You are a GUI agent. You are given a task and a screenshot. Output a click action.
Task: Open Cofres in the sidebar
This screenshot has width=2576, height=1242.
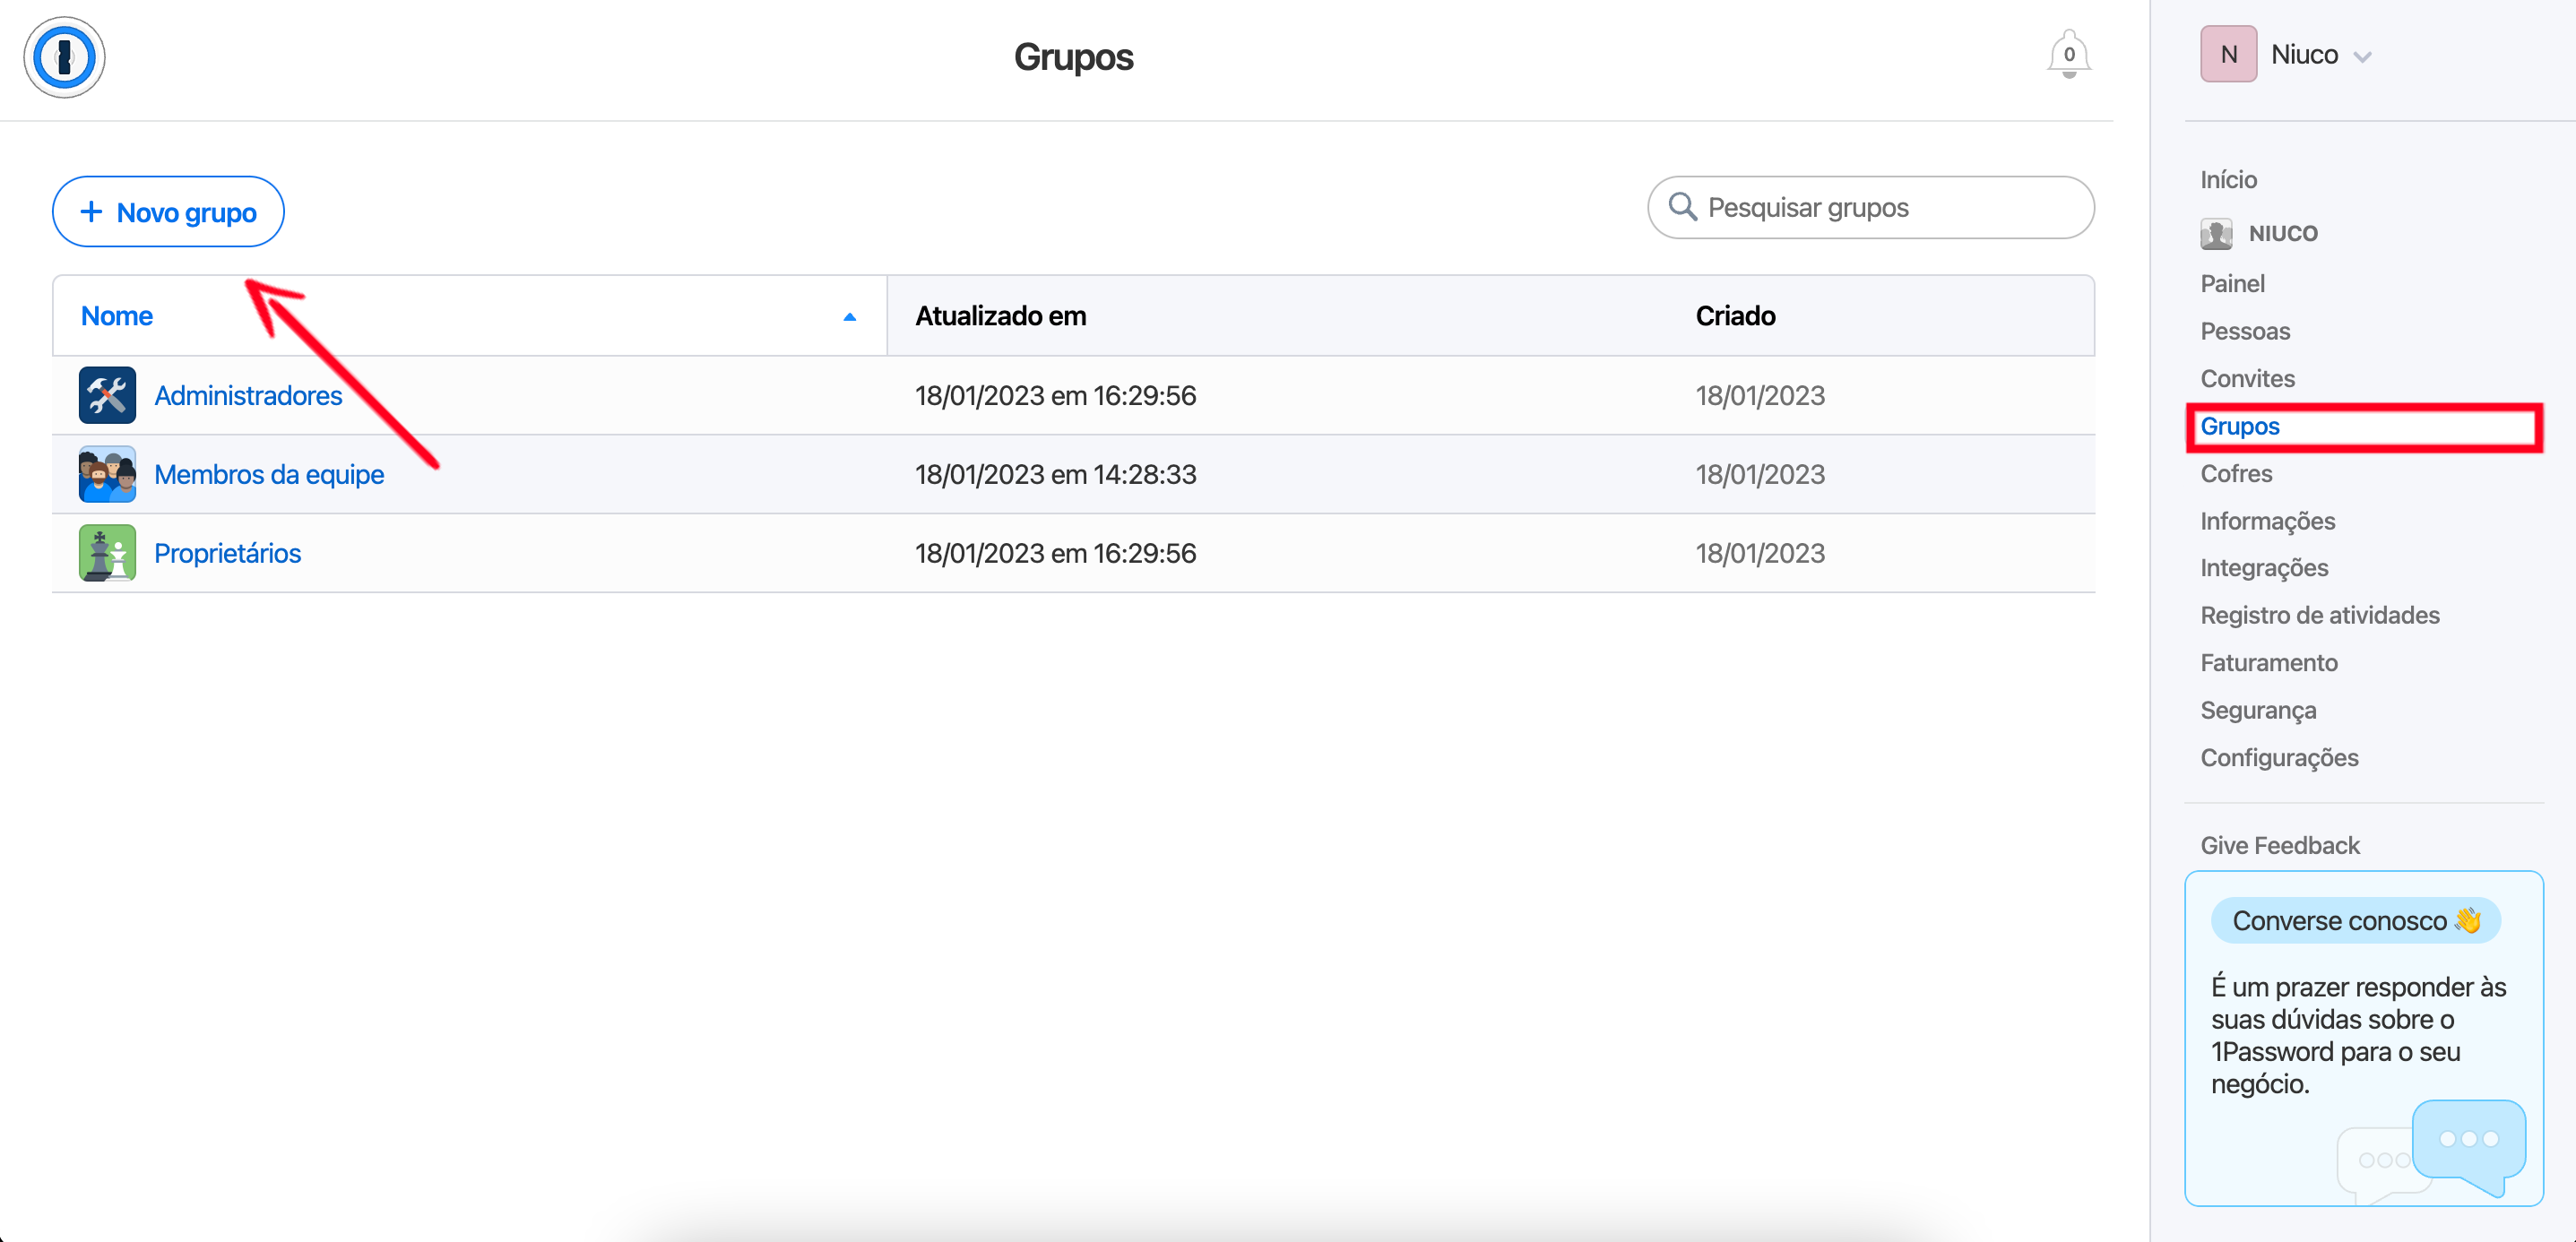pos(2236,473)
